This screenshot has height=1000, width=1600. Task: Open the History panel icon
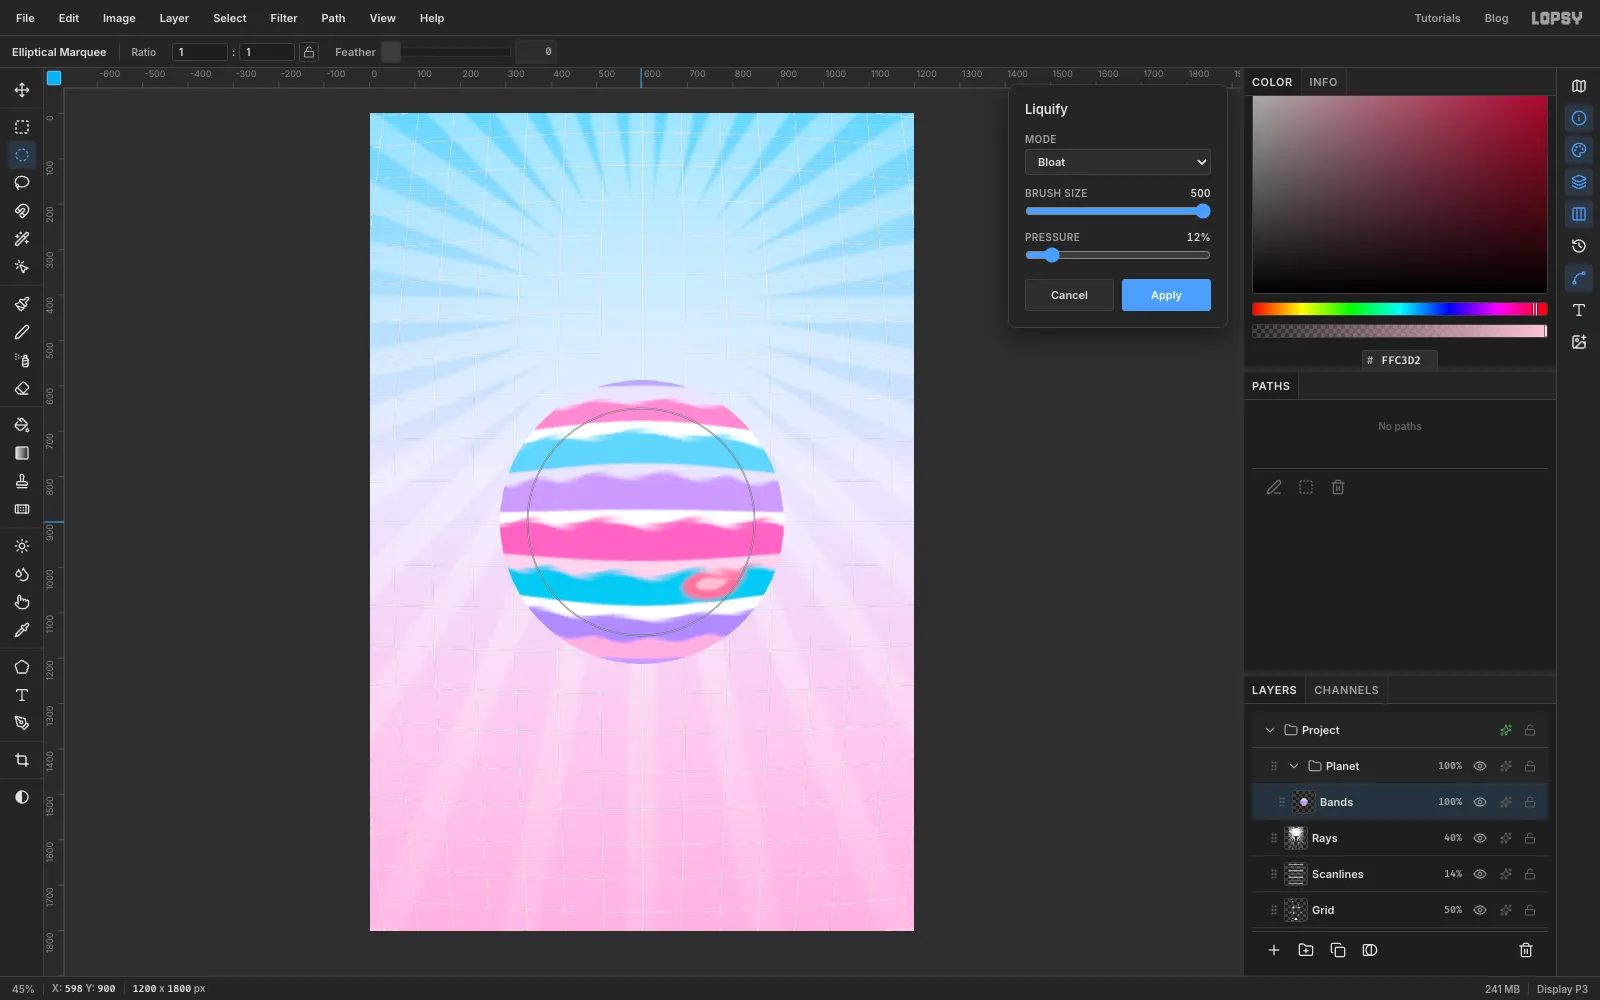click(1579, 246)
